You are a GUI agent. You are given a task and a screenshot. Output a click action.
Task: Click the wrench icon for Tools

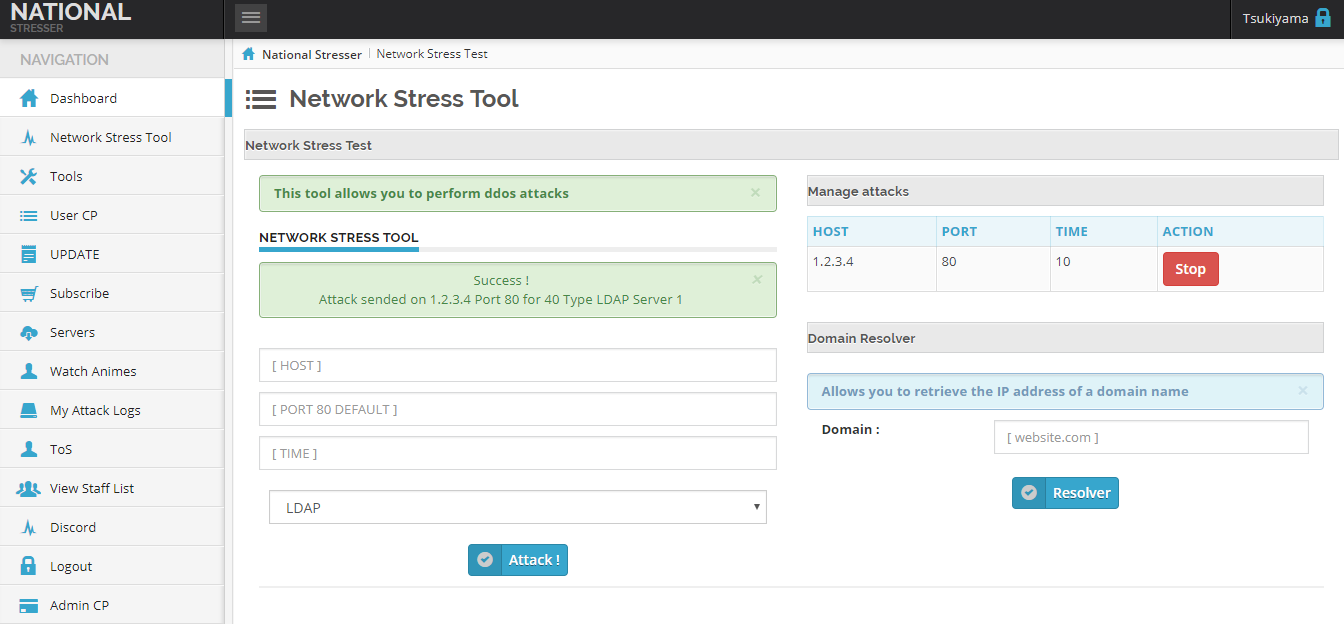29,176
